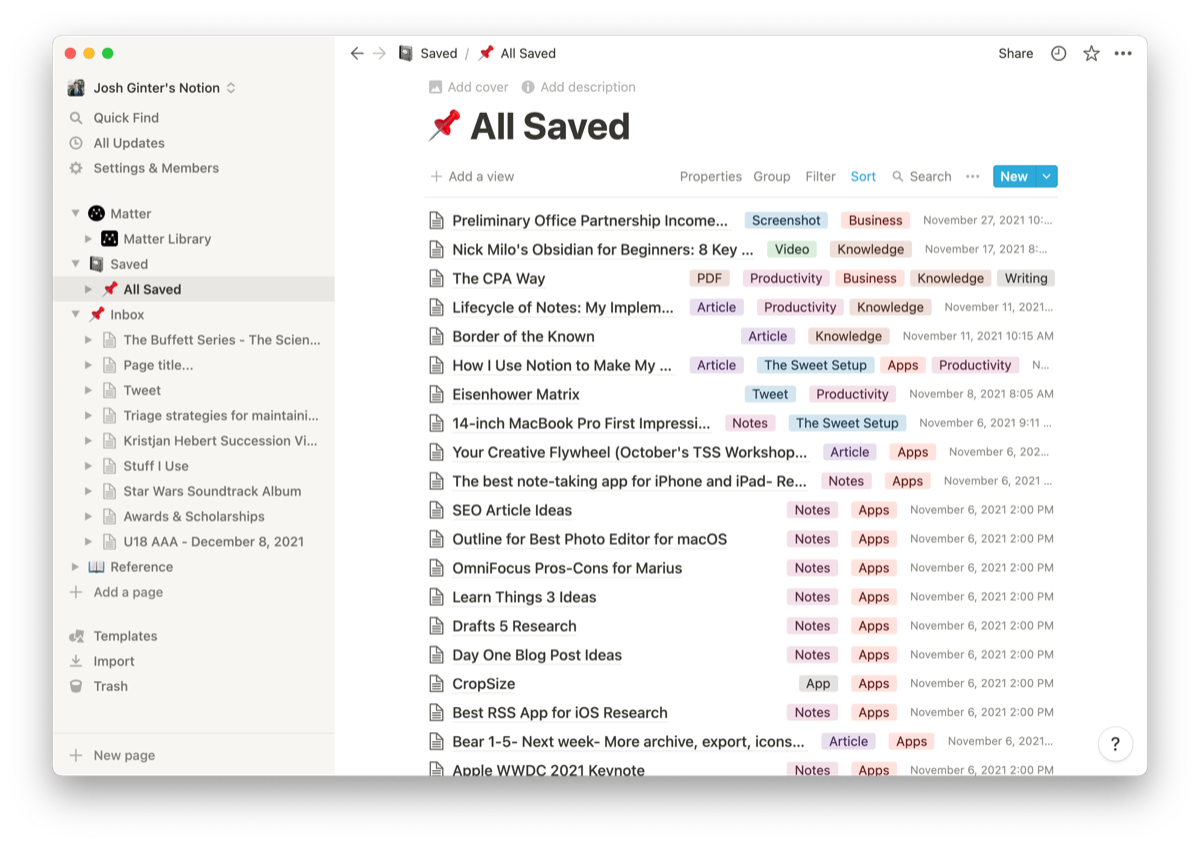Click the search magnifier in database toolbar
This screenshot has height=845, width=1200.
pos(898,177)
